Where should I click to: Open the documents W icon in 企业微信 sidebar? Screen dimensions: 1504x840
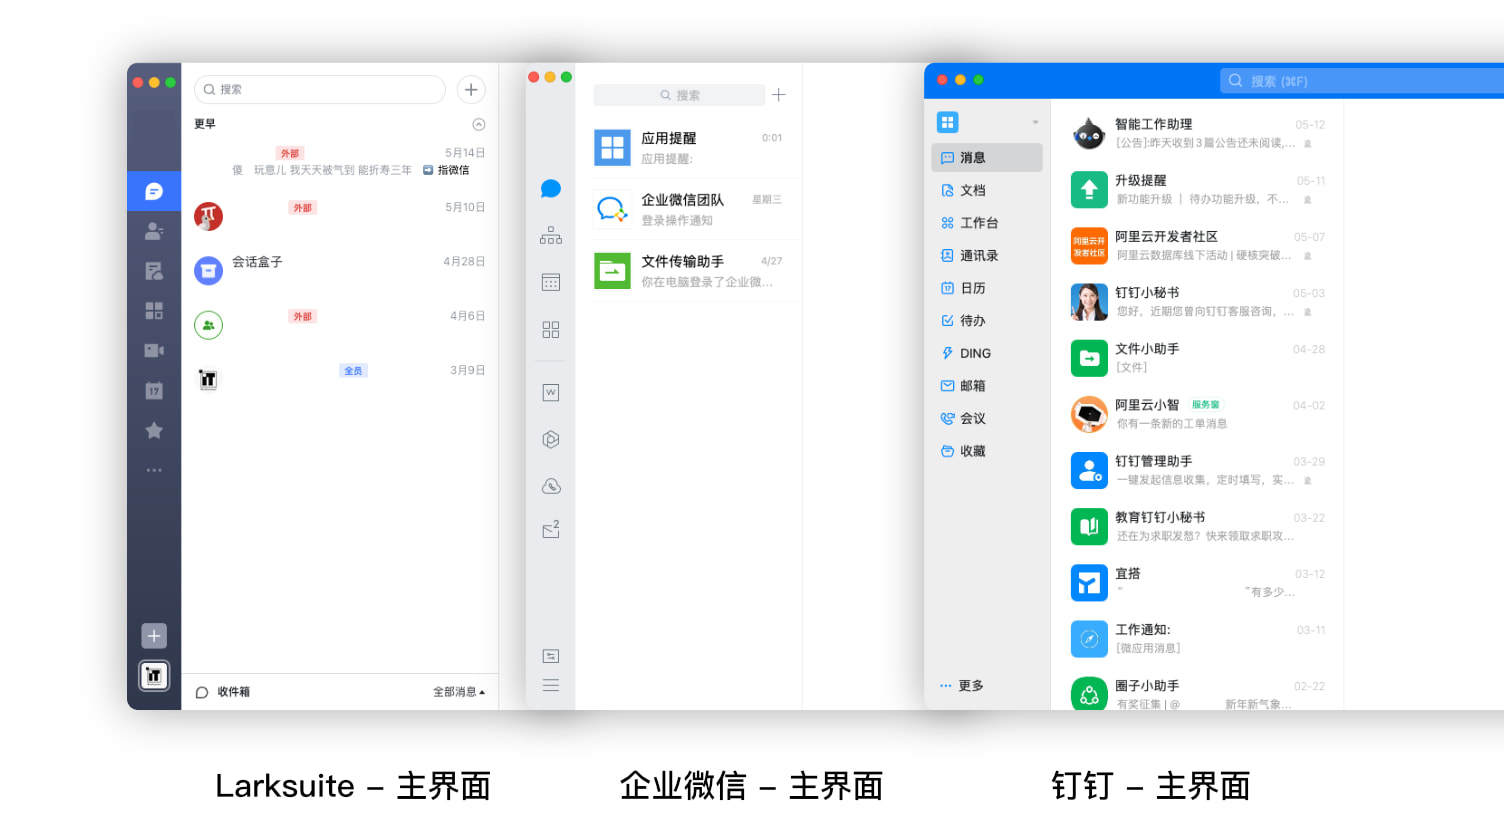550,392
